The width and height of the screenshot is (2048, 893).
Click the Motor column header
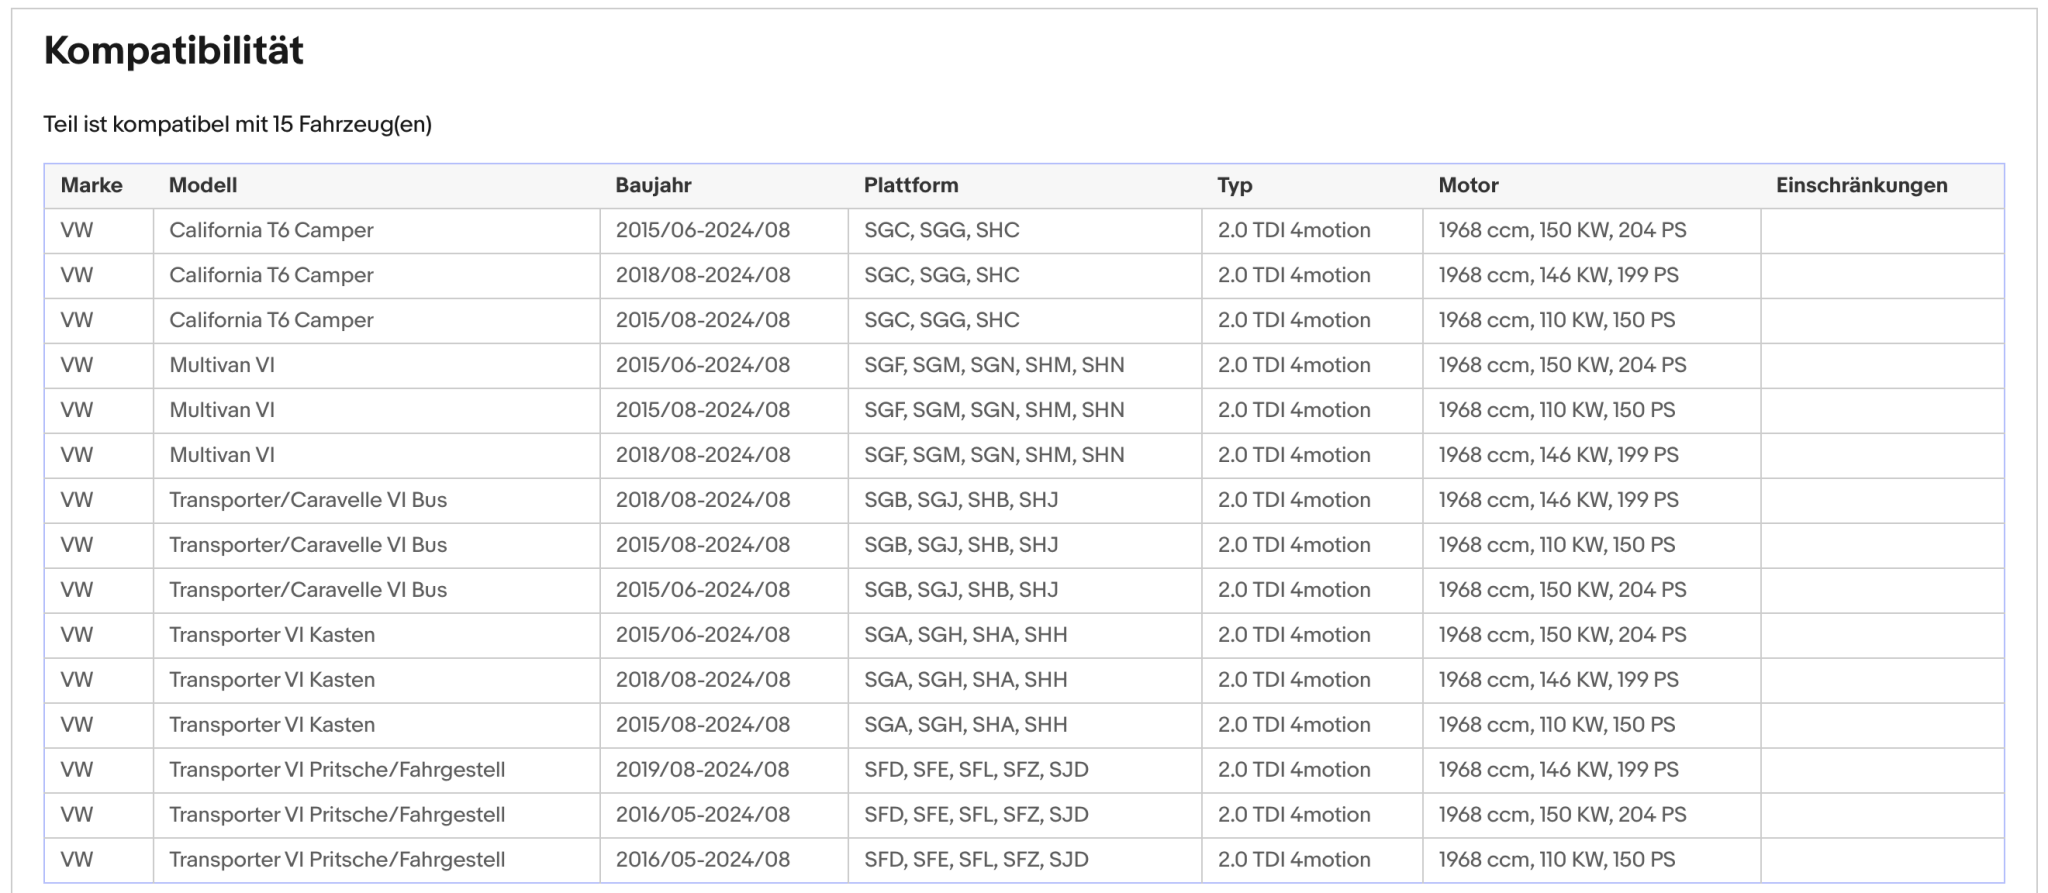click(x=1468, y=185)
